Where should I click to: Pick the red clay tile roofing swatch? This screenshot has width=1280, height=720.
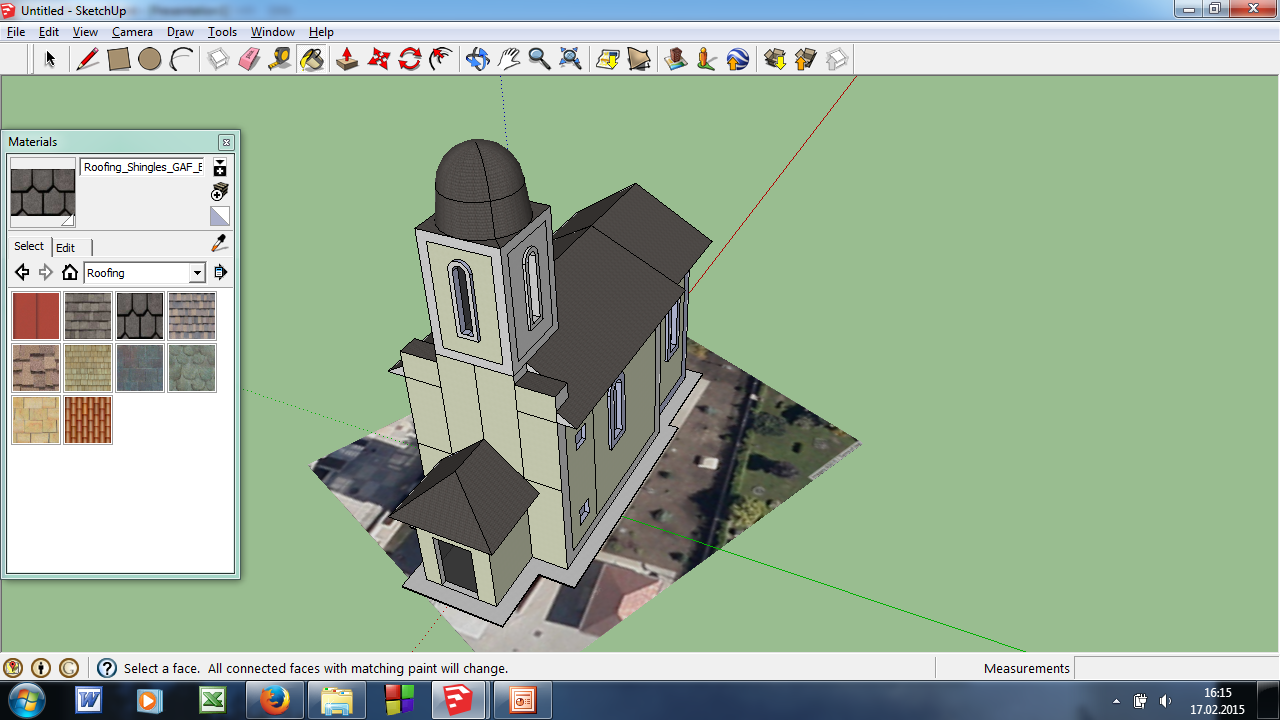tap(88, 420)
